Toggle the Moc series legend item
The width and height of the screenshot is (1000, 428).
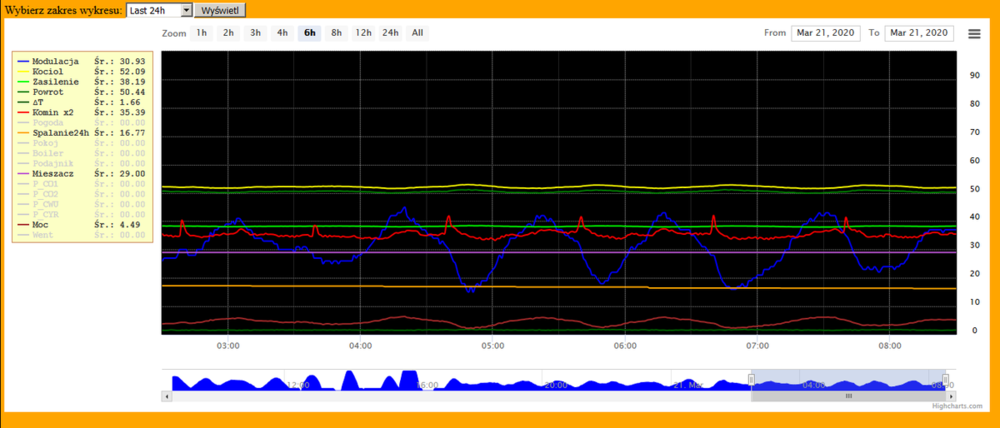(41, 225)
